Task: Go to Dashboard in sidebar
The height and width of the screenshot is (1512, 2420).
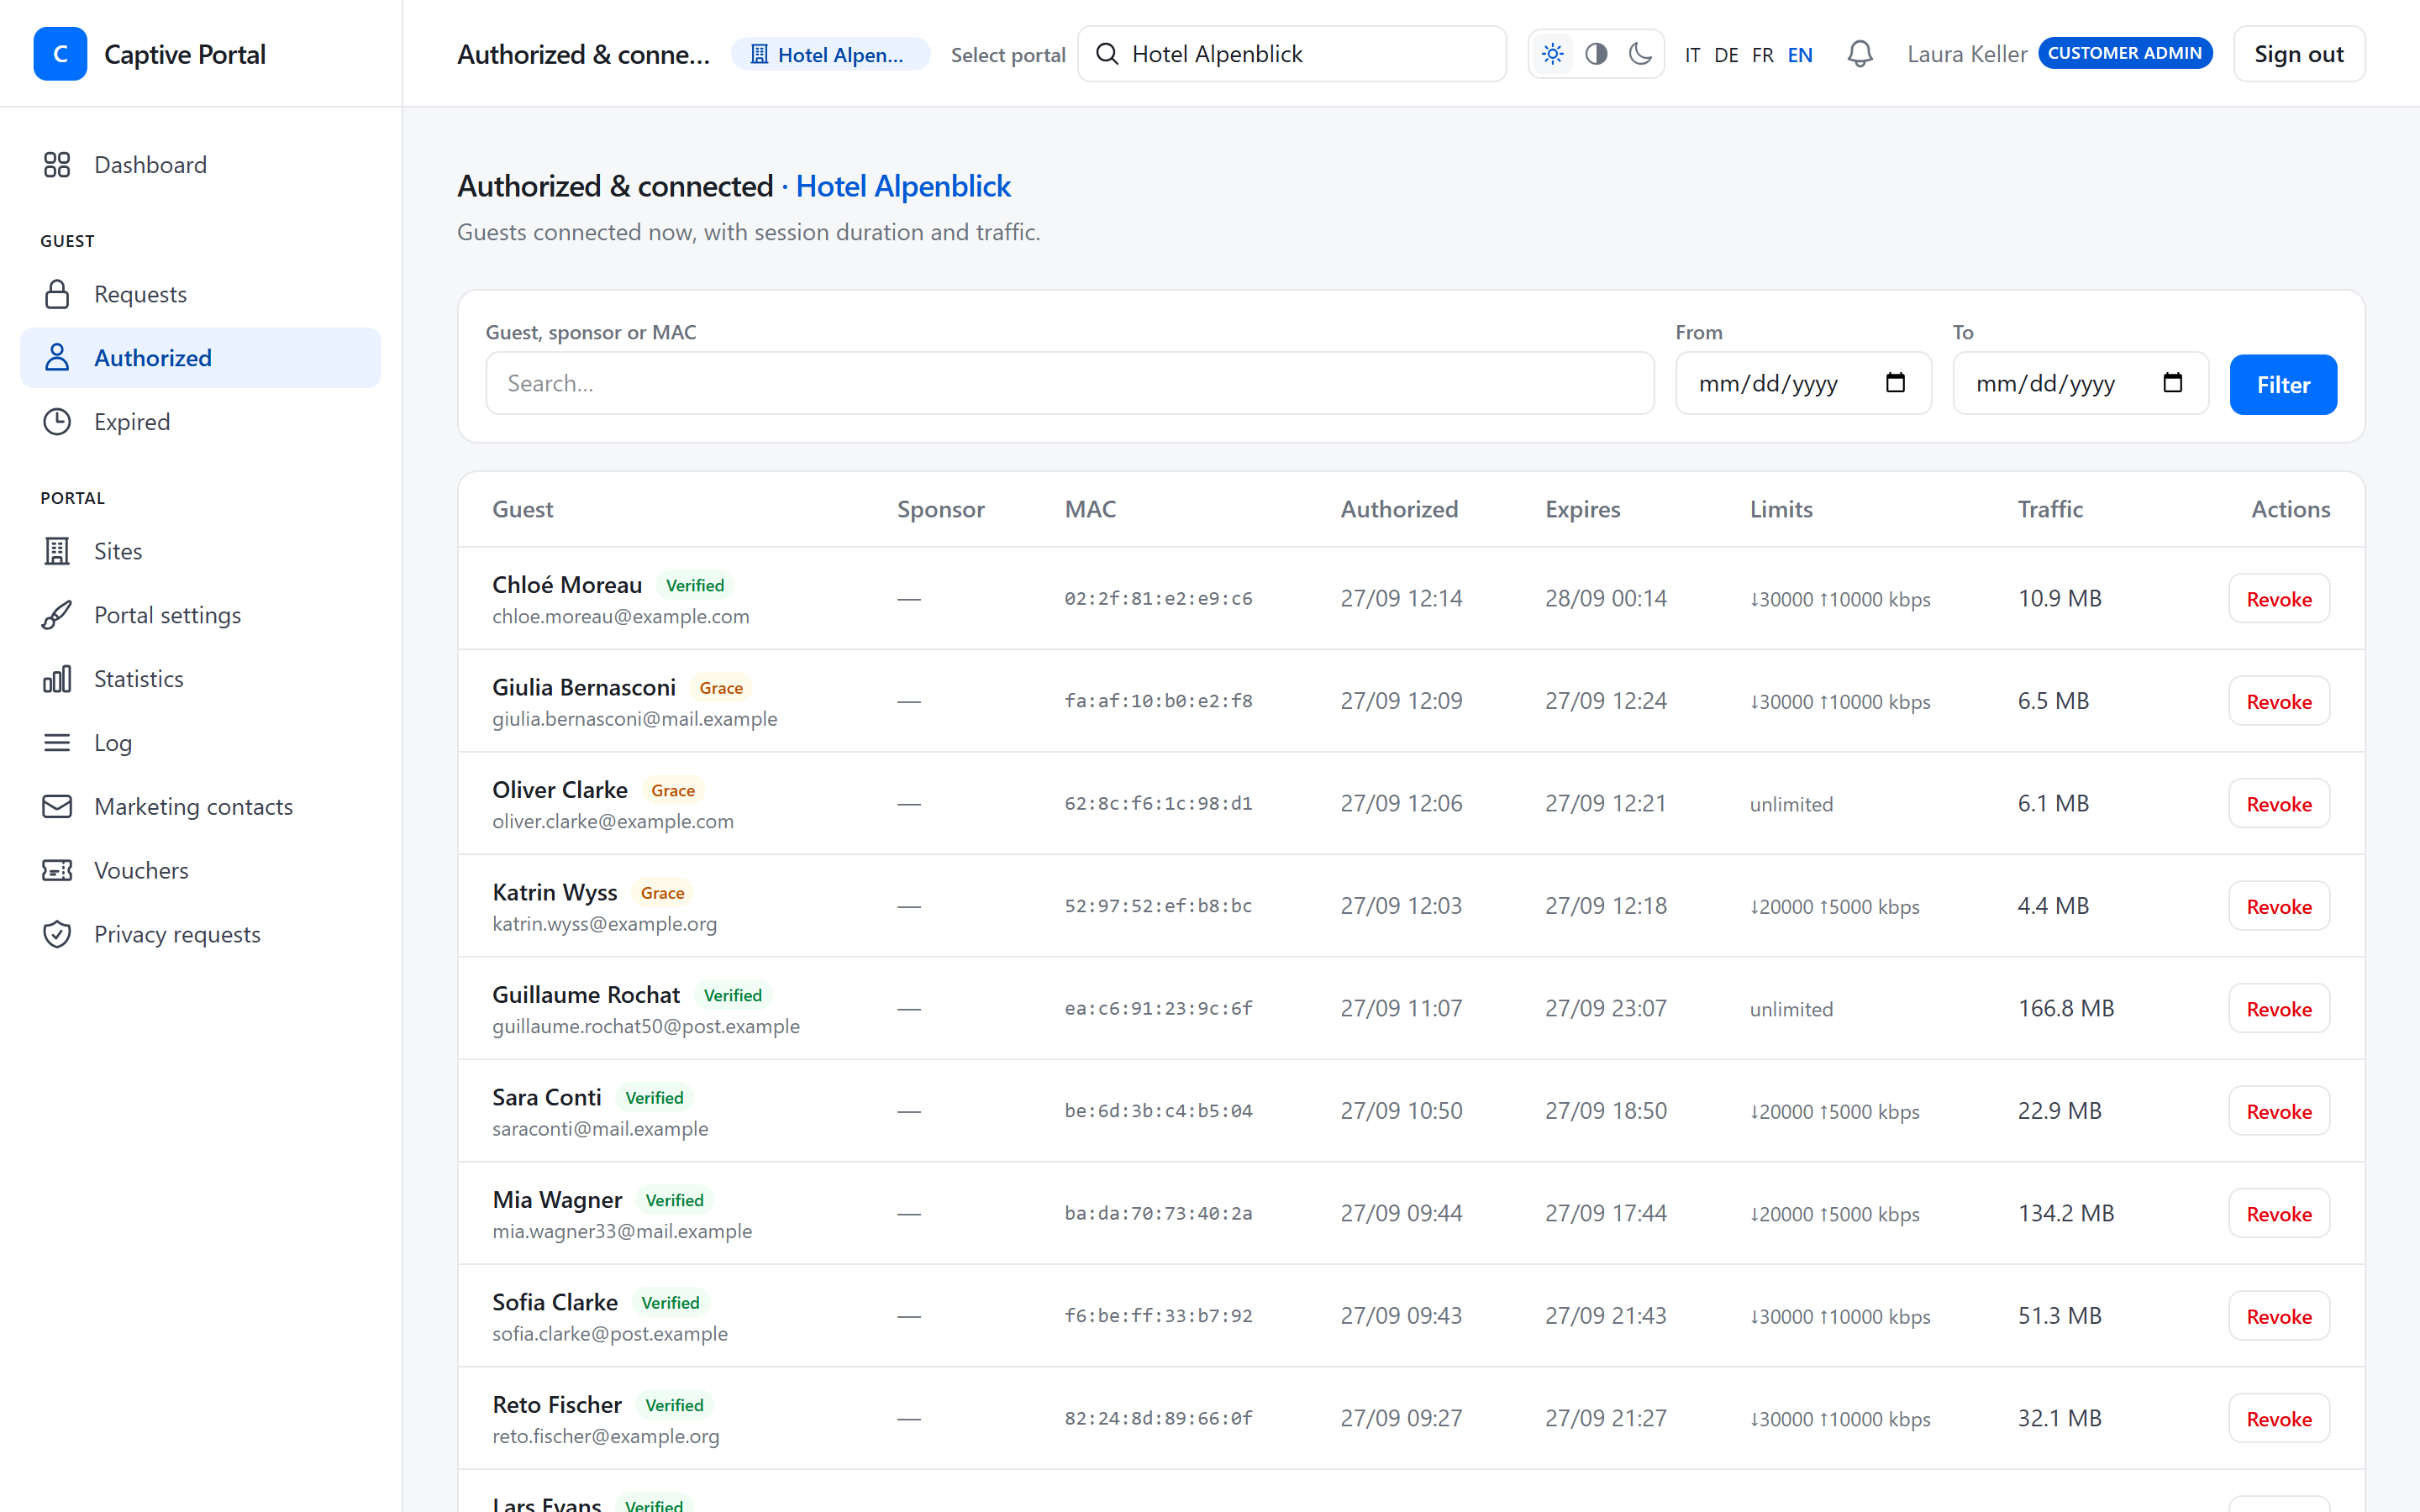Action: pos(201,165)
